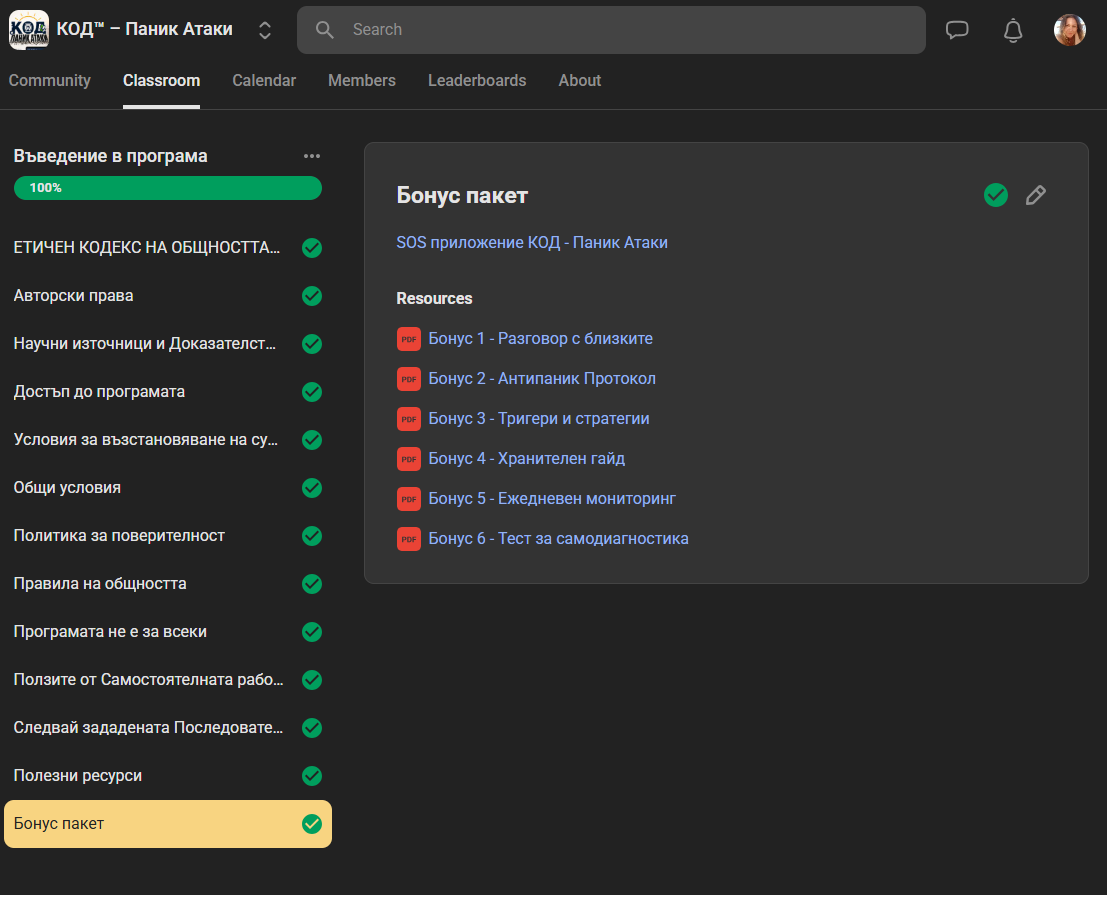This screenshot has width=1107, height=898.
Task: Click the PDF icon for Бонус 6
Action: coord(409,539)
